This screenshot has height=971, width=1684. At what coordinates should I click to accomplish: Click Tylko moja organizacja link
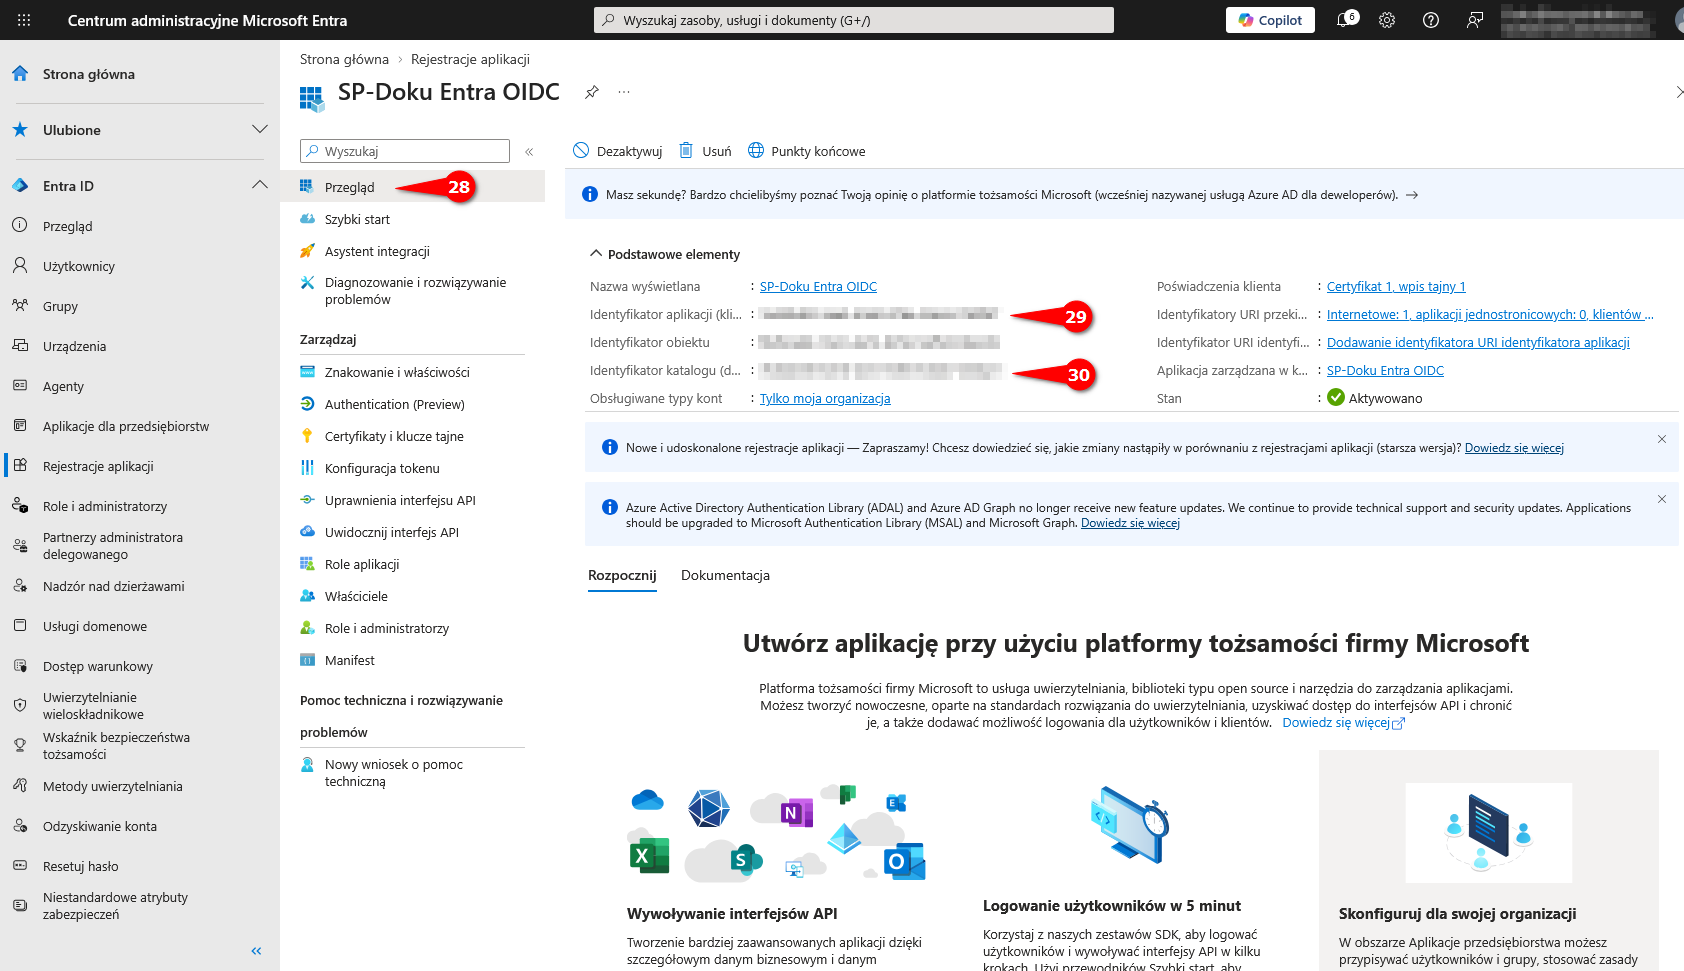click(825, 398)
